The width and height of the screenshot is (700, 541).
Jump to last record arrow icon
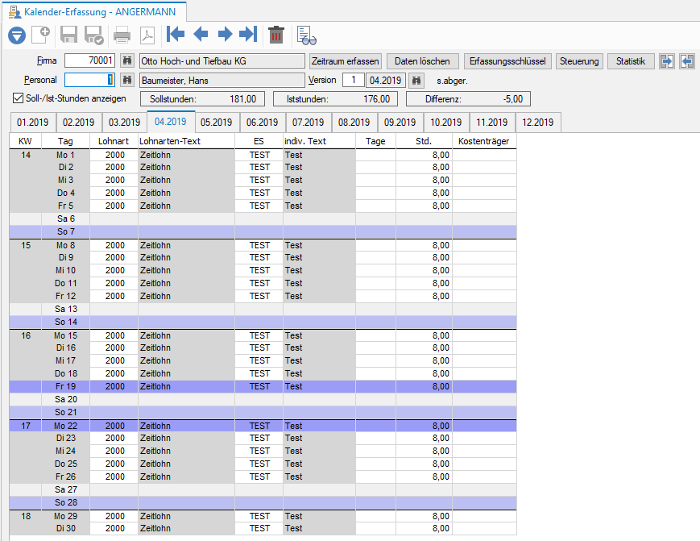coord(248,34)
